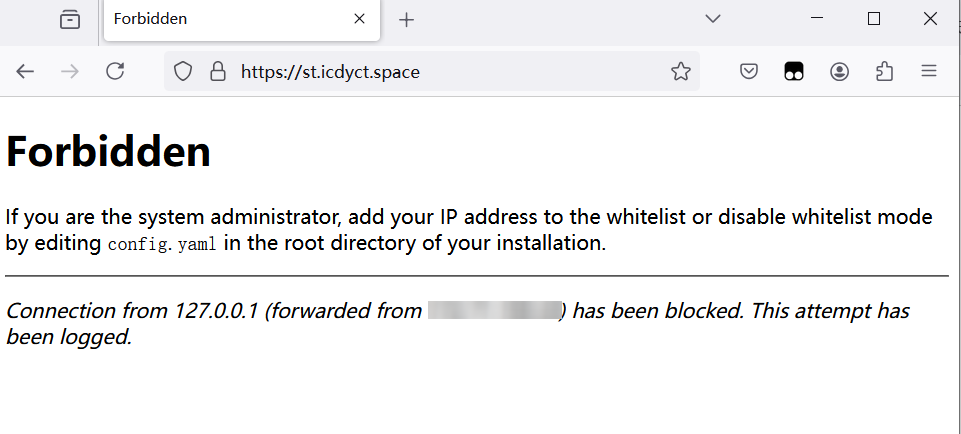Click the tracking protection shield icon

[183, 71]
